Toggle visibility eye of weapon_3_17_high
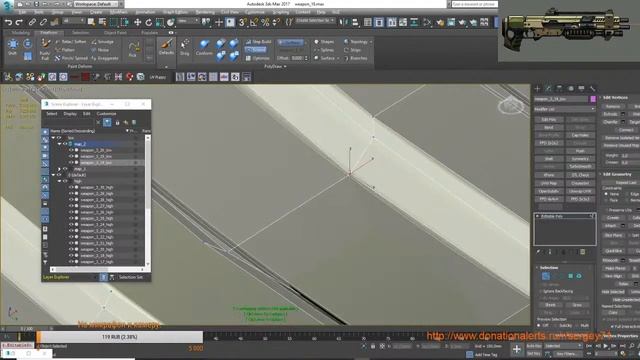This screenshot has width=640, height=360. (x=71, y=262)
